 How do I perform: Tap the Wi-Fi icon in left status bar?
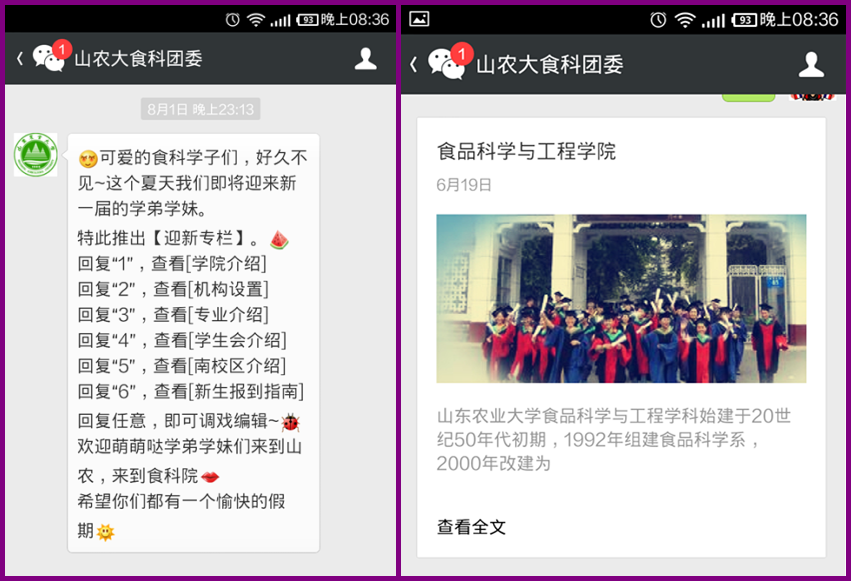click(256, 19)
